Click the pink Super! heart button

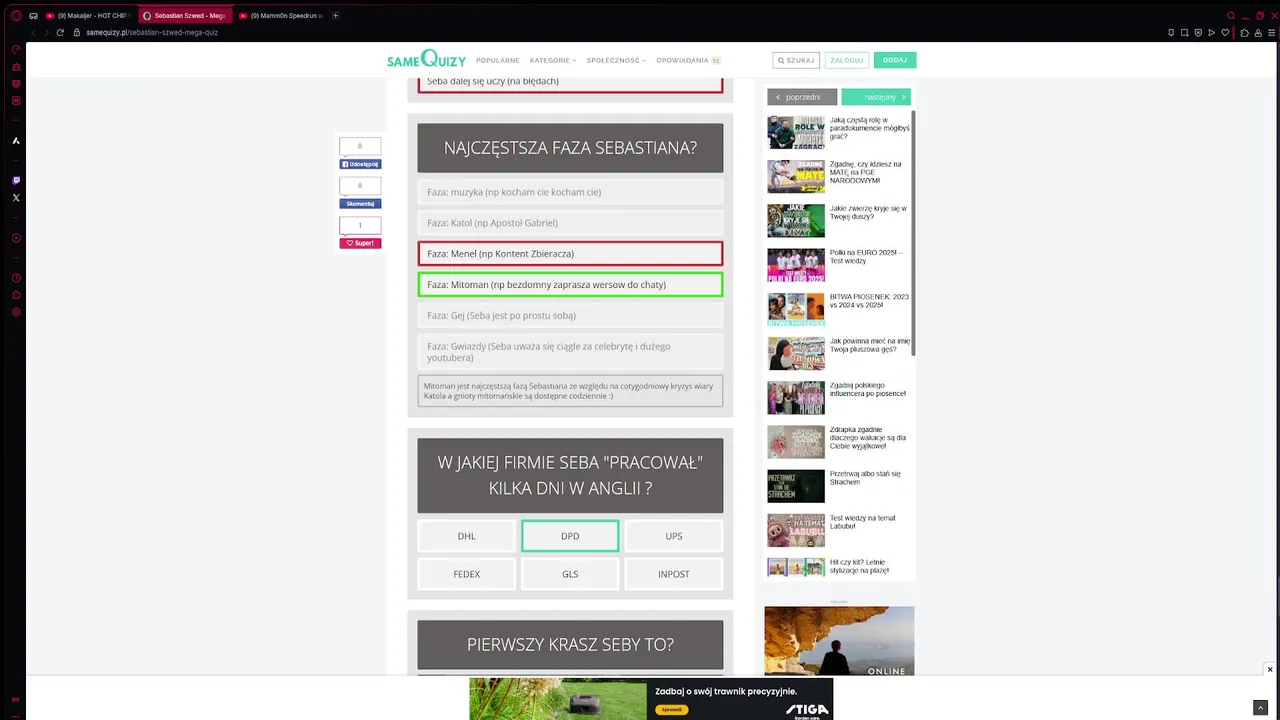[360, 243]
